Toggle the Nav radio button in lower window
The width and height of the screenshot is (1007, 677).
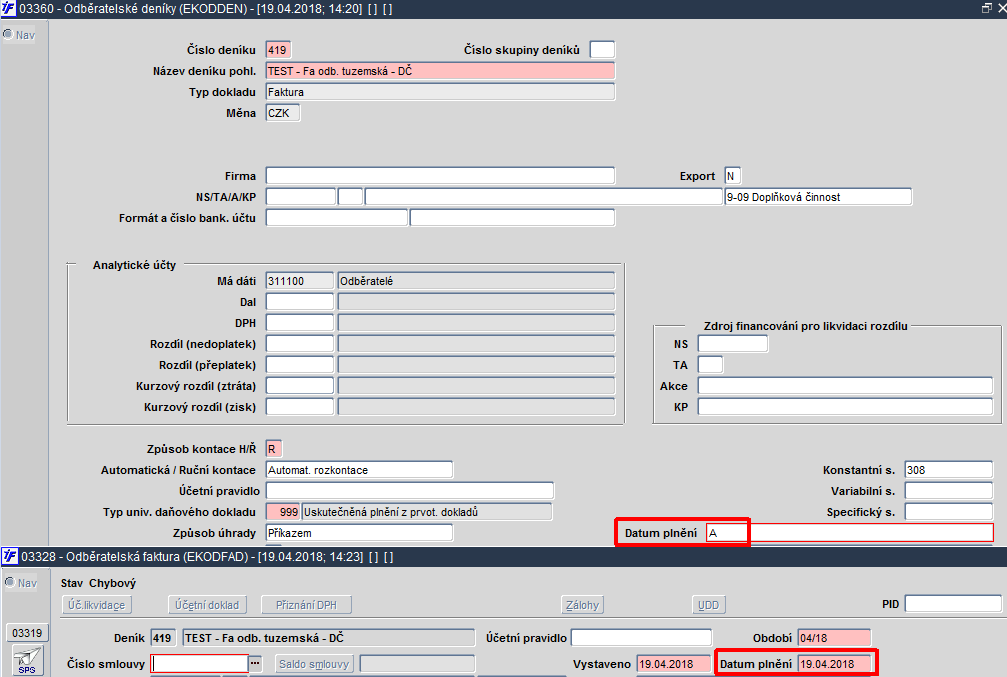[x=10, y=582]
